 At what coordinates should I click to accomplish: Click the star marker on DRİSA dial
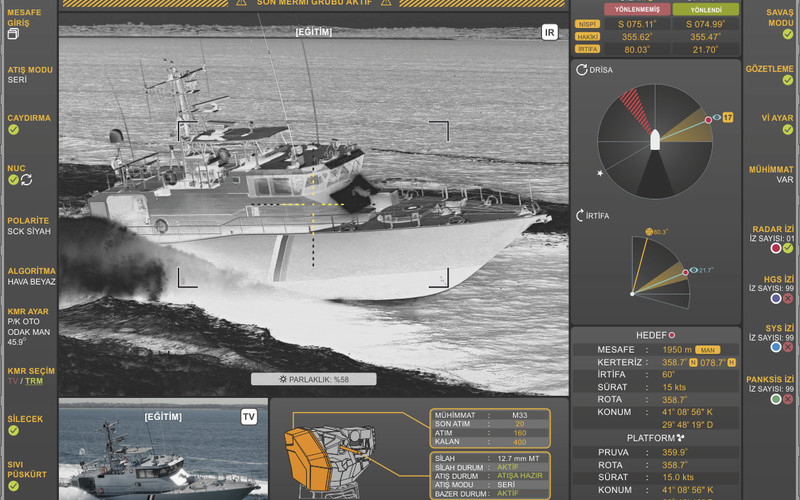pos(600,173)
